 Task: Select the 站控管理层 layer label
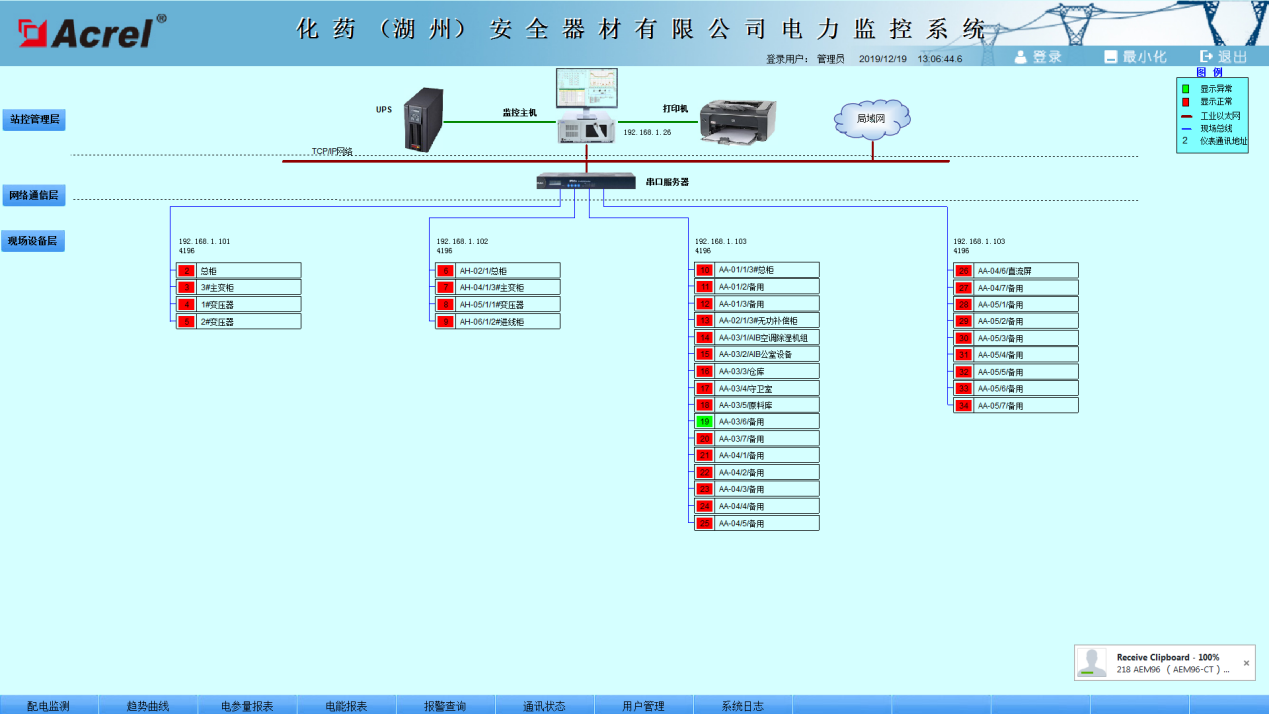click(34, 120)
